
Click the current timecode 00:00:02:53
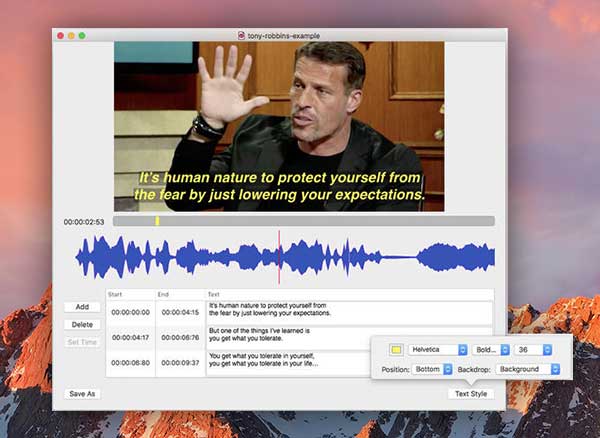[x=84, y=222]
